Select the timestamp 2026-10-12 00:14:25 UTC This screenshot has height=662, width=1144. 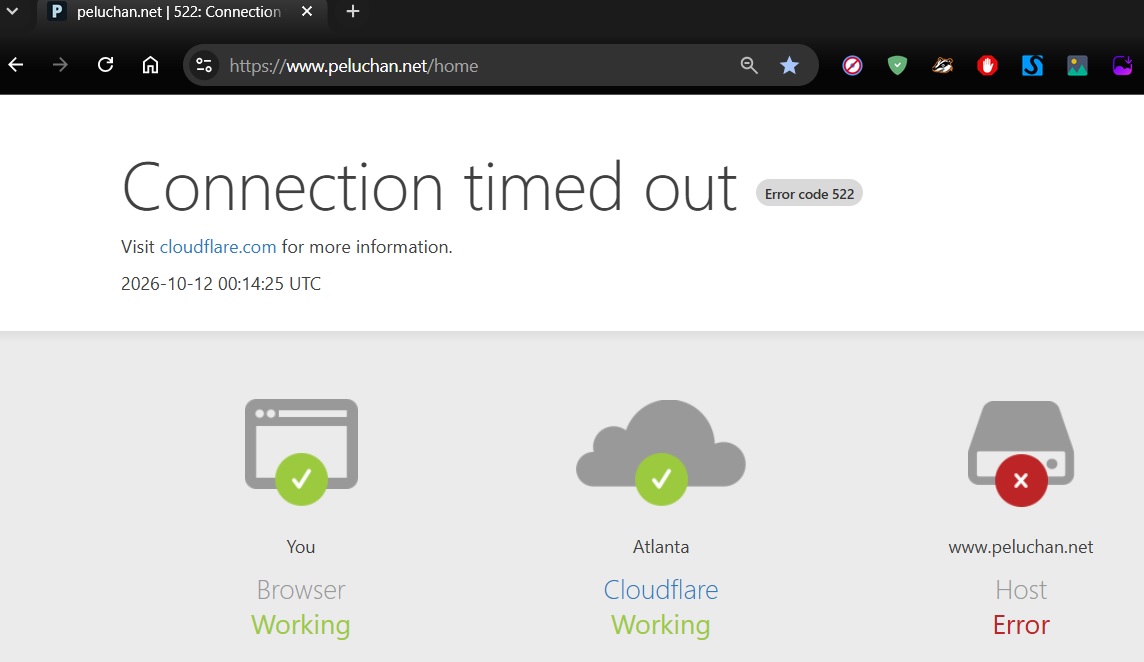pos(221,284)
